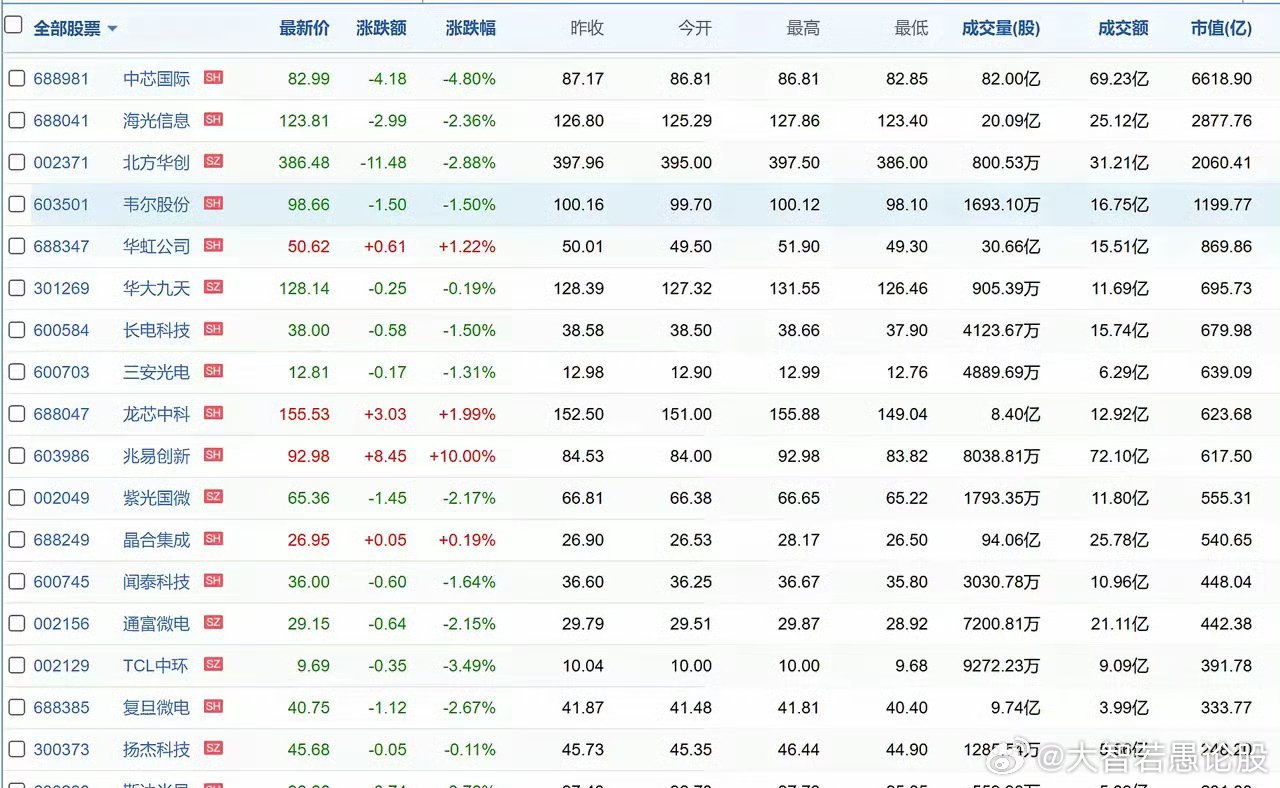Sort by 涨跌额 column header
Image resolution: width=1280 pixels, height=788 pixels.
pyautogui.click(x=381, y=29)
